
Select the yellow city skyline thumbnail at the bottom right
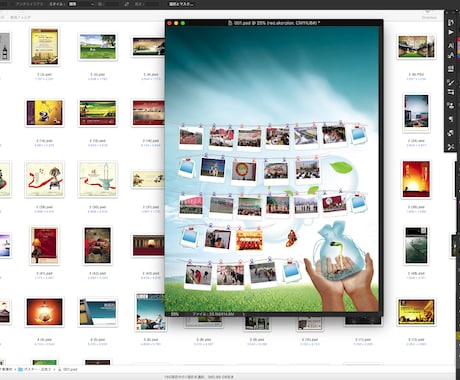click(x=416, y=312)
